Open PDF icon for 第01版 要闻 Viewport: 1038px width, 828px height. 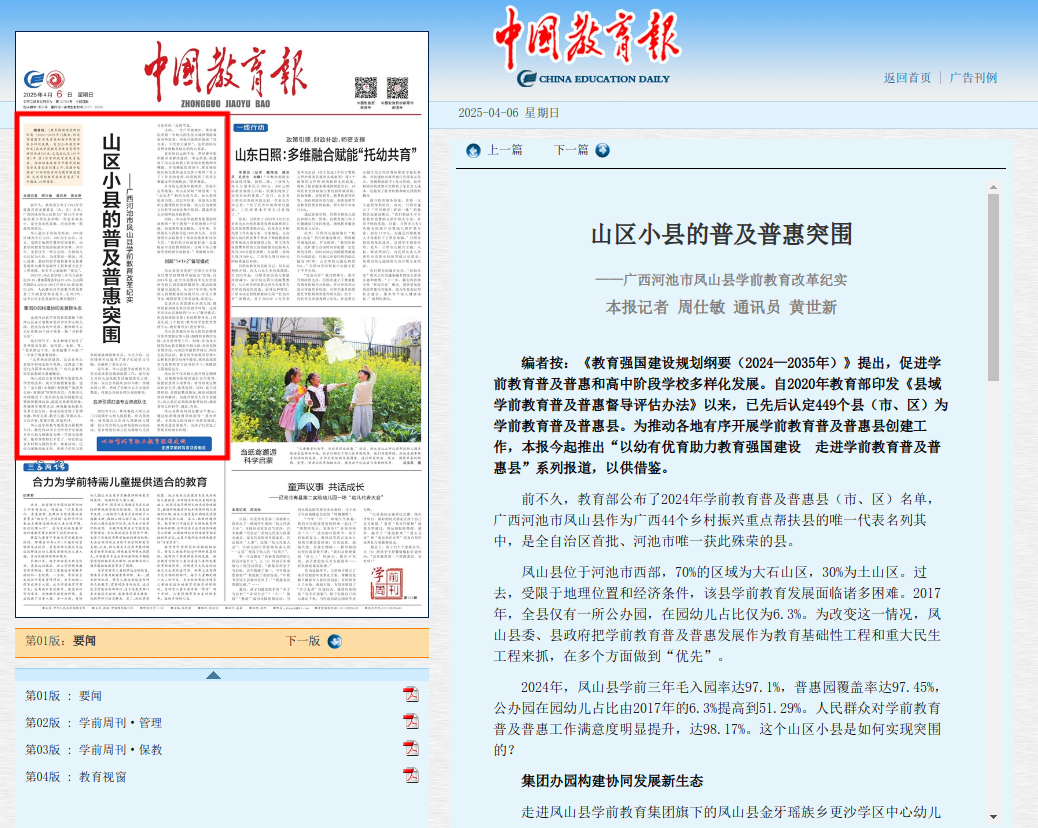pyautogui.click(x=410, y=695)
